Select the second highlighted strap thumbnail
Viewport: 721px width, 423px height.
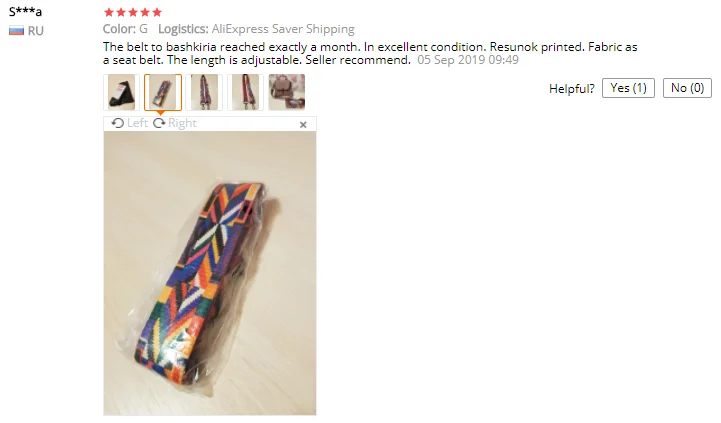pyautogui.click(x=163, y=92)
